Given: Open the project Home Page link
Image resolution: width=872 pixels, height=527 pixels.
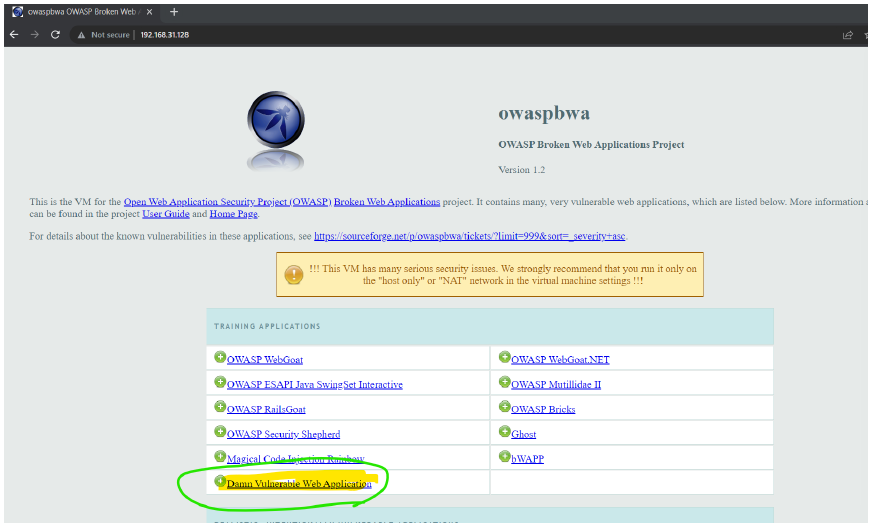Looking at the screenshot, I should tap(234, 214).
